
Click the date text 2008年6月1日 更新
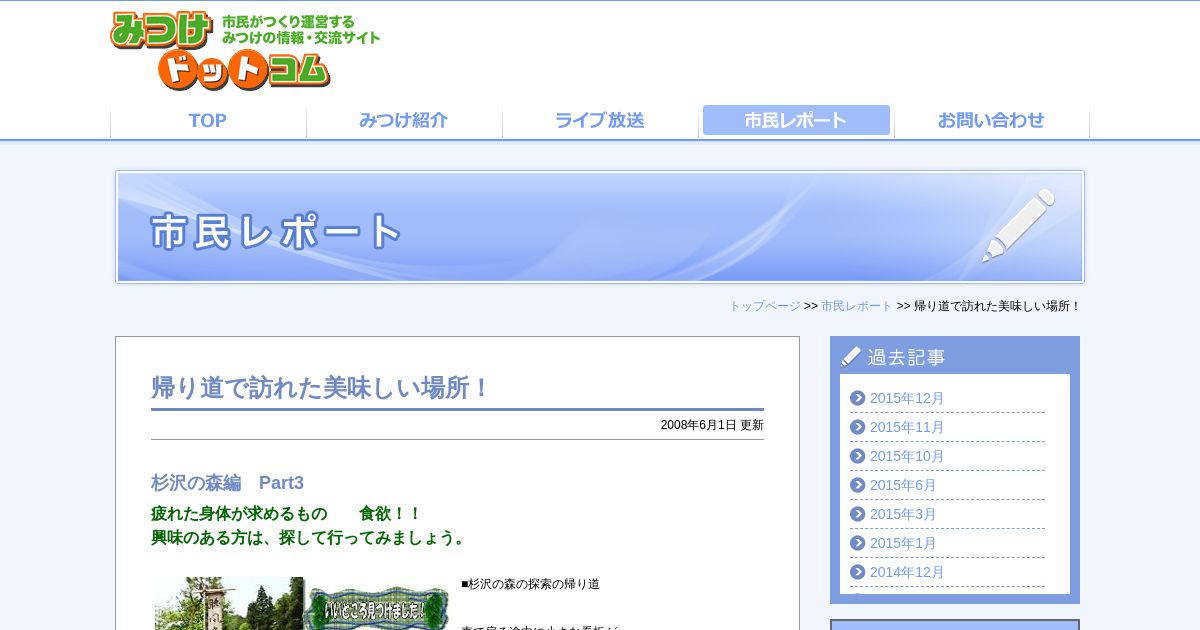(712, 425)
